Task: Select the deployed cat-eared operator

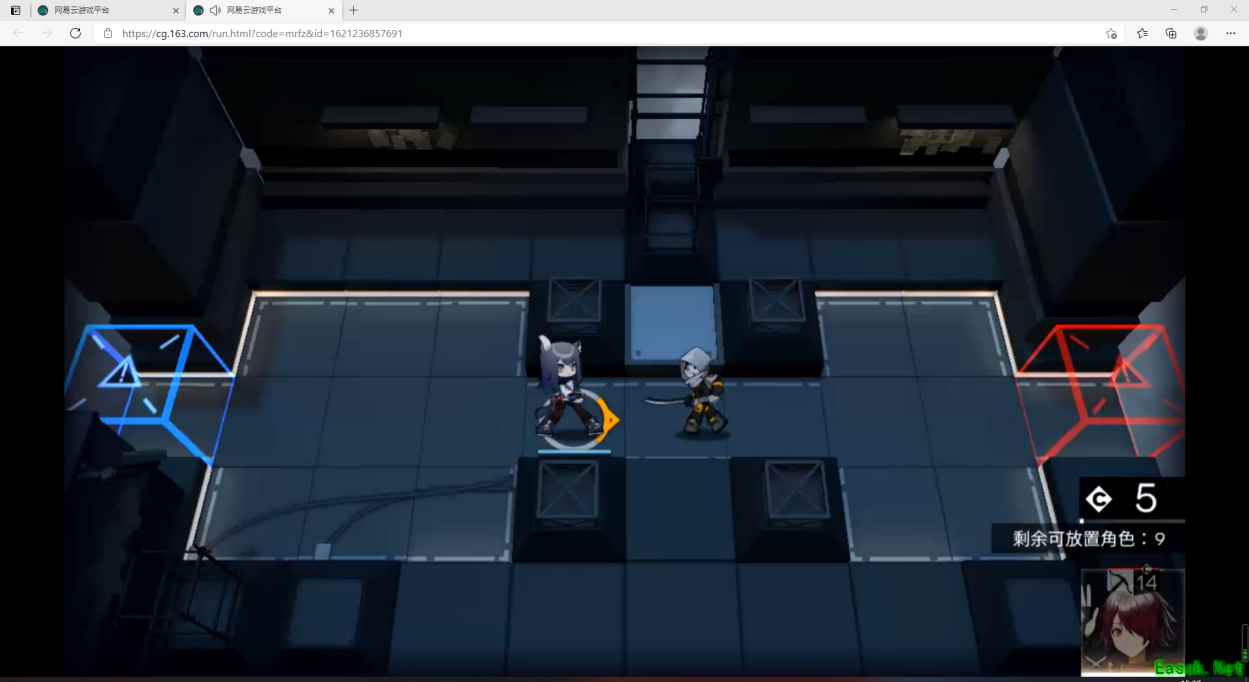Action: [567, 388]
